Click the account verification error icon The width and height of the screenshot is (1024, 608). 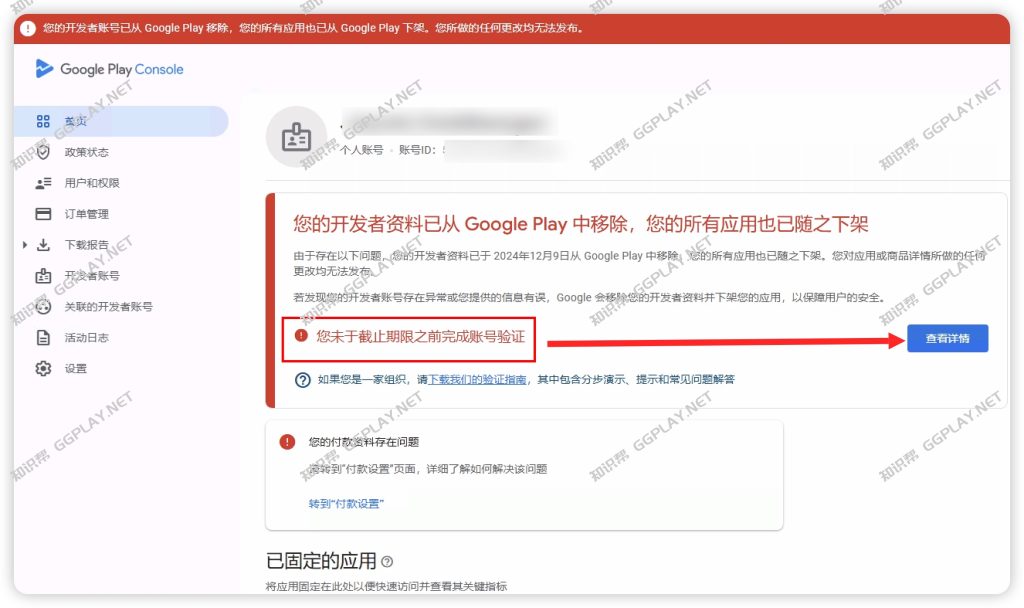pyautogui.click(x=301, y=336)
